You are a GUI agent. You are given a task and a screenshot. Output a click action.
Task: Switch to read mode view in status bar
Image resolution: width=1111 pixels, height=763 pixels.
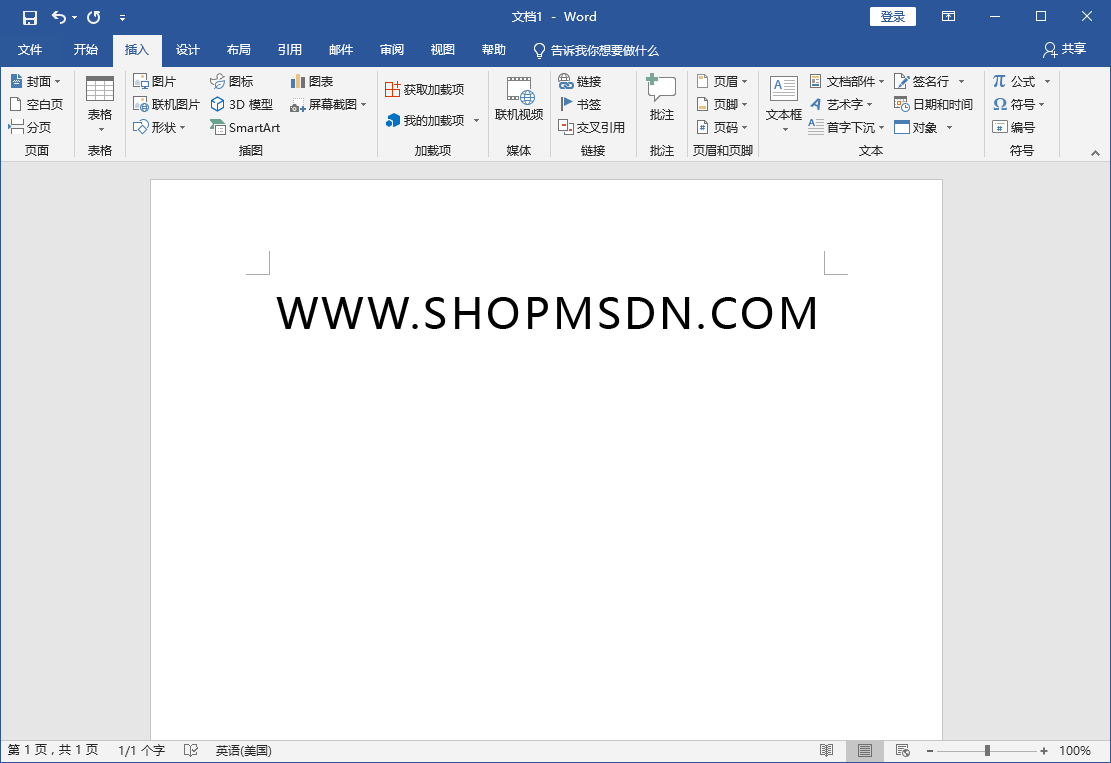(x=827, y=750)
